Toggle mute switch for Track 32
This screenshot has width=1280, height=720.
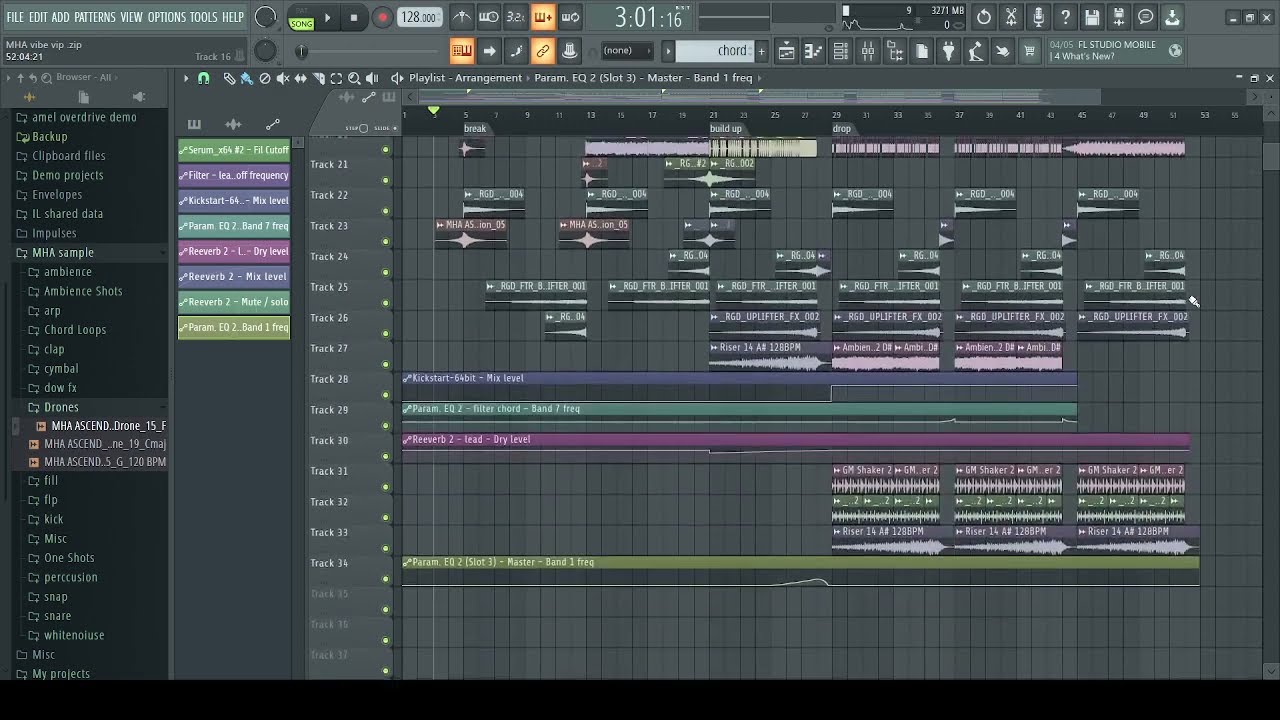(x=386, y=518)
